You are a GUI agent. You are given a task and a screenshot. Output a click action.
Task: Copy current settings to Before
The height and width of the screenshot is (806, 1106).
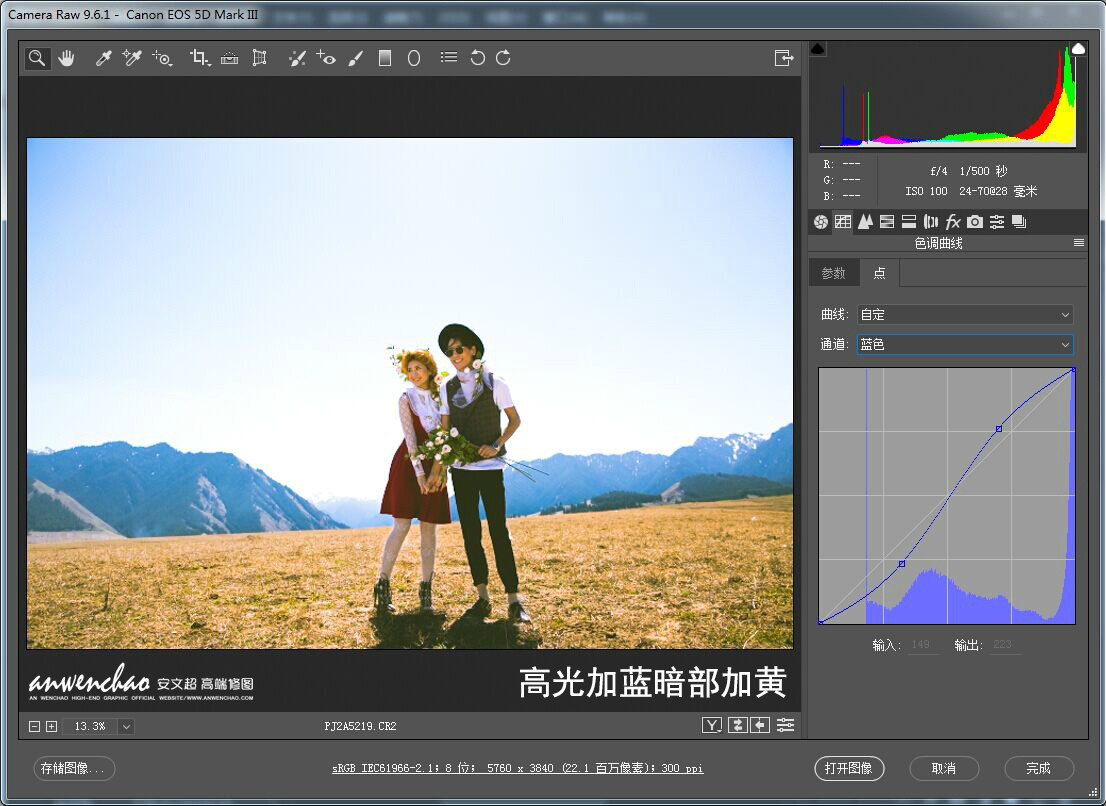click(760, 725)
